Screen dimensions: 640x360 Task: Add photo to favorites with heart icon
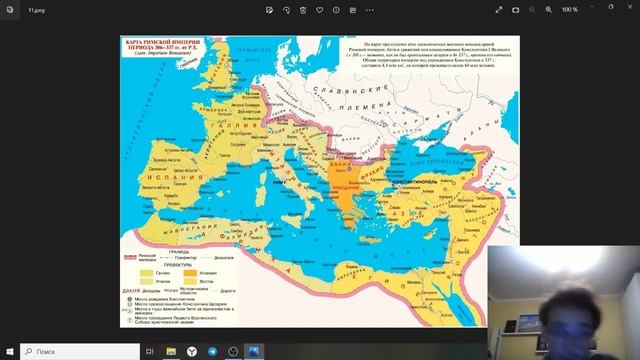coord(320,10)
